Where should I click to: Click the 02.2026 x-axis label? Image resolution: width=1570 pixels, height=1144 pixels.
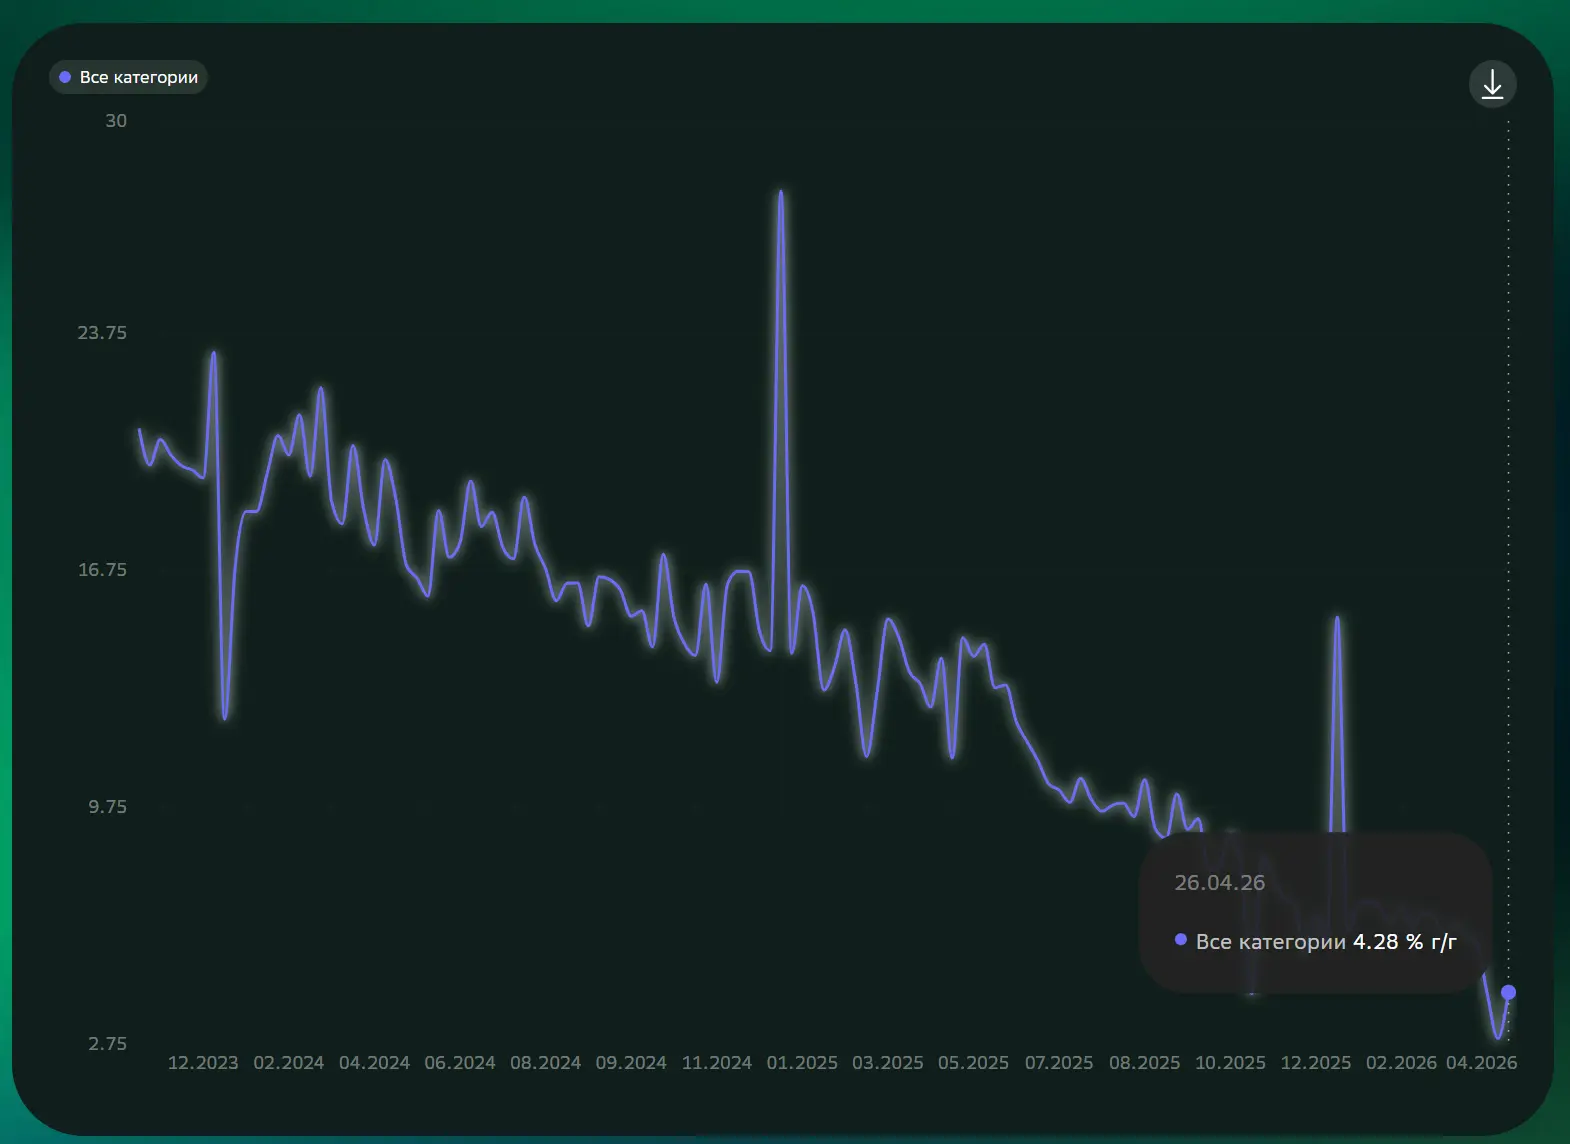click(x=1401, y=1063)
